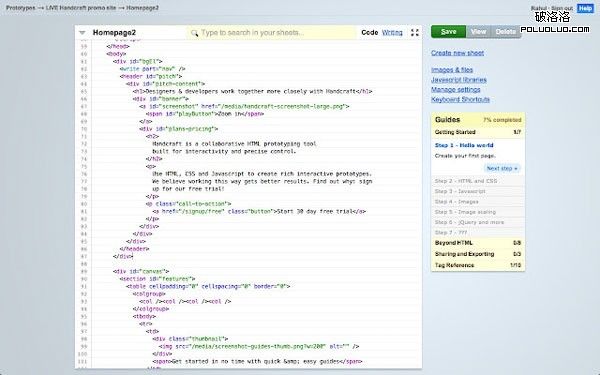Switch to Code view

click(370, 33)
